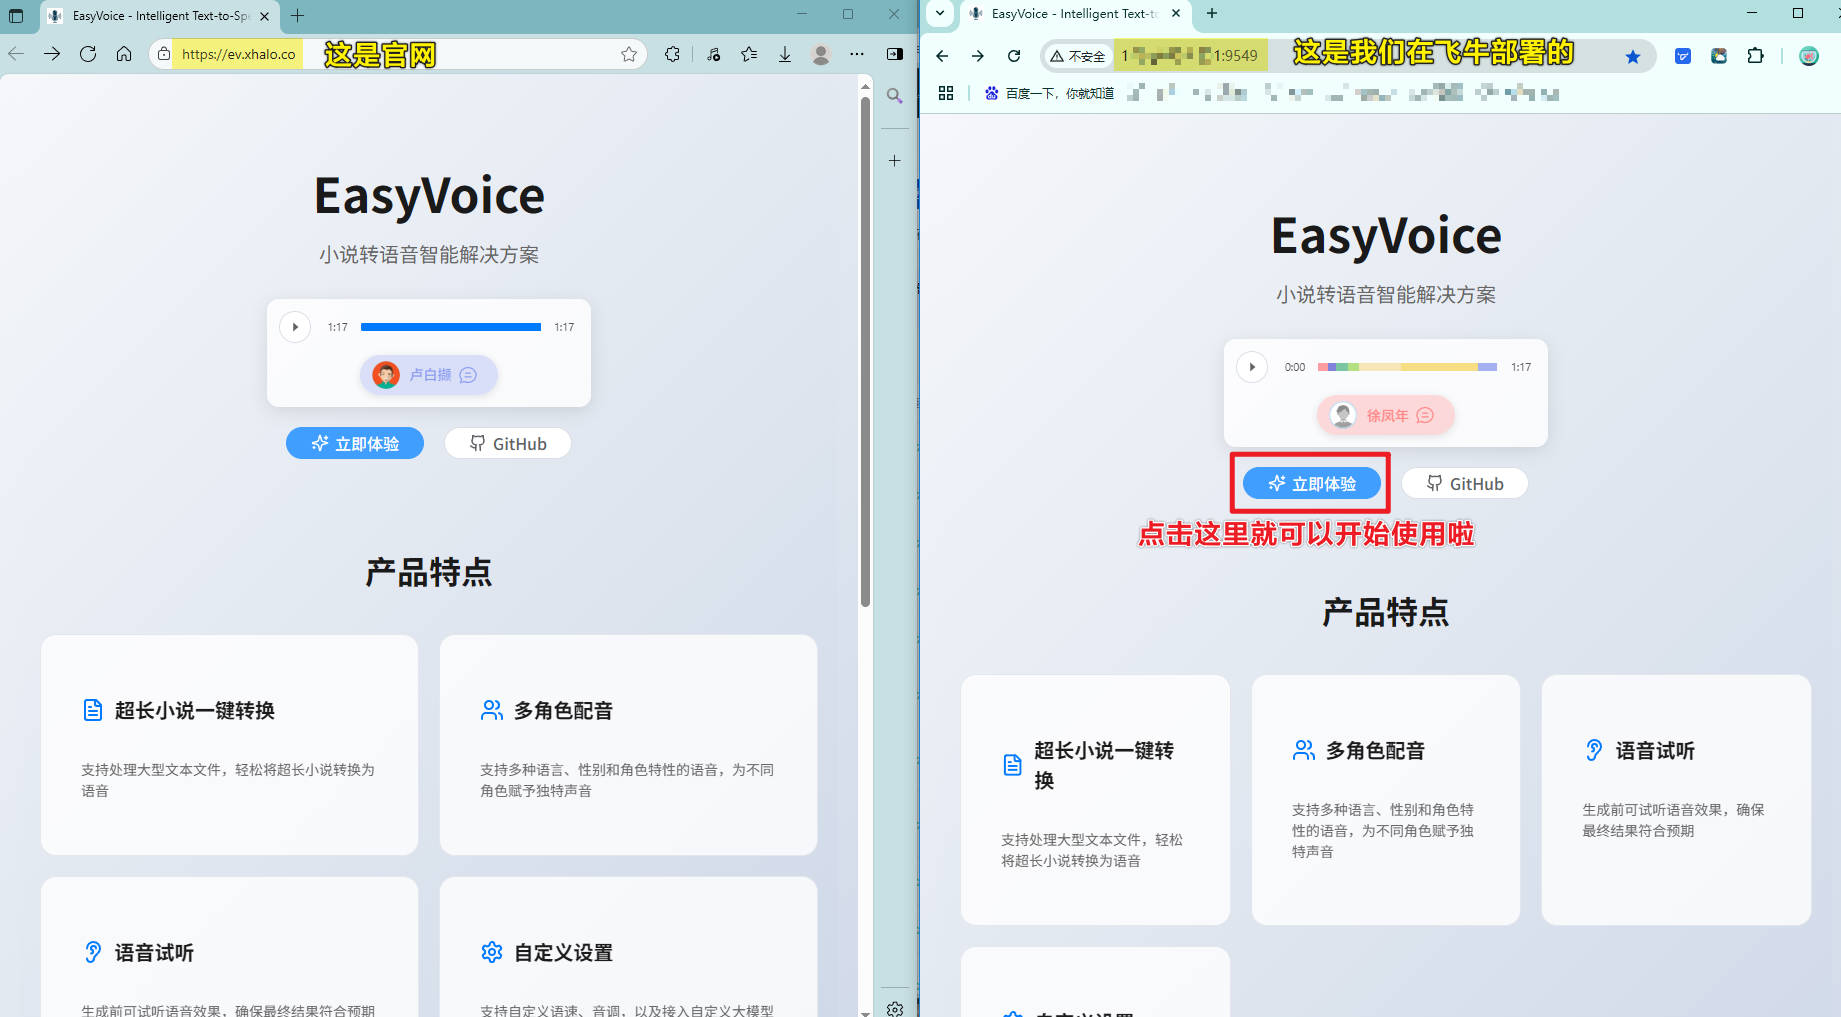Click 语音试听 card in right page

(x=1676, y=800)
